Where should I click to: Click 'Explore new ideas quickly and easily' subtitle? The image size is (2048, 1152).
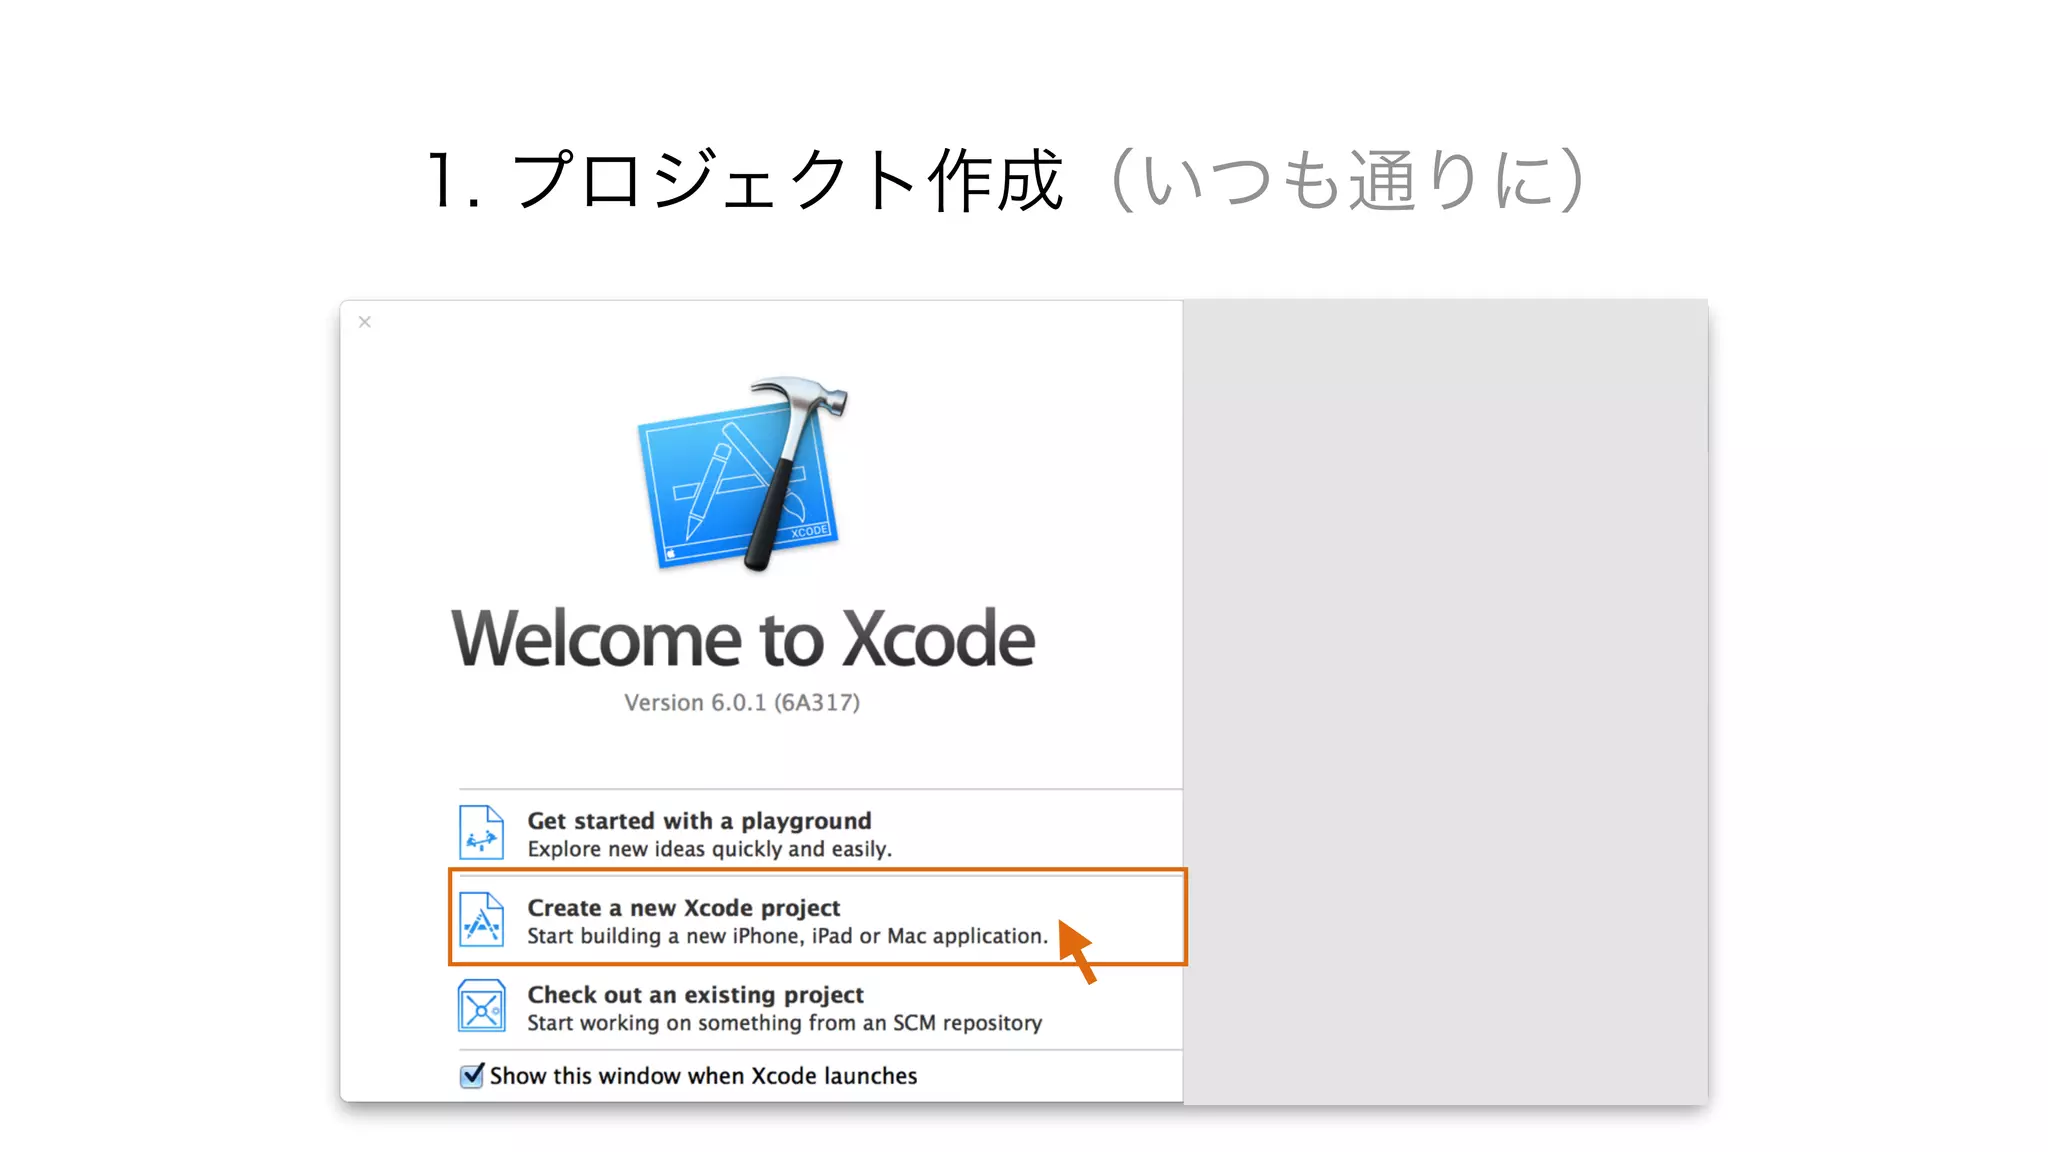[709, 850]
